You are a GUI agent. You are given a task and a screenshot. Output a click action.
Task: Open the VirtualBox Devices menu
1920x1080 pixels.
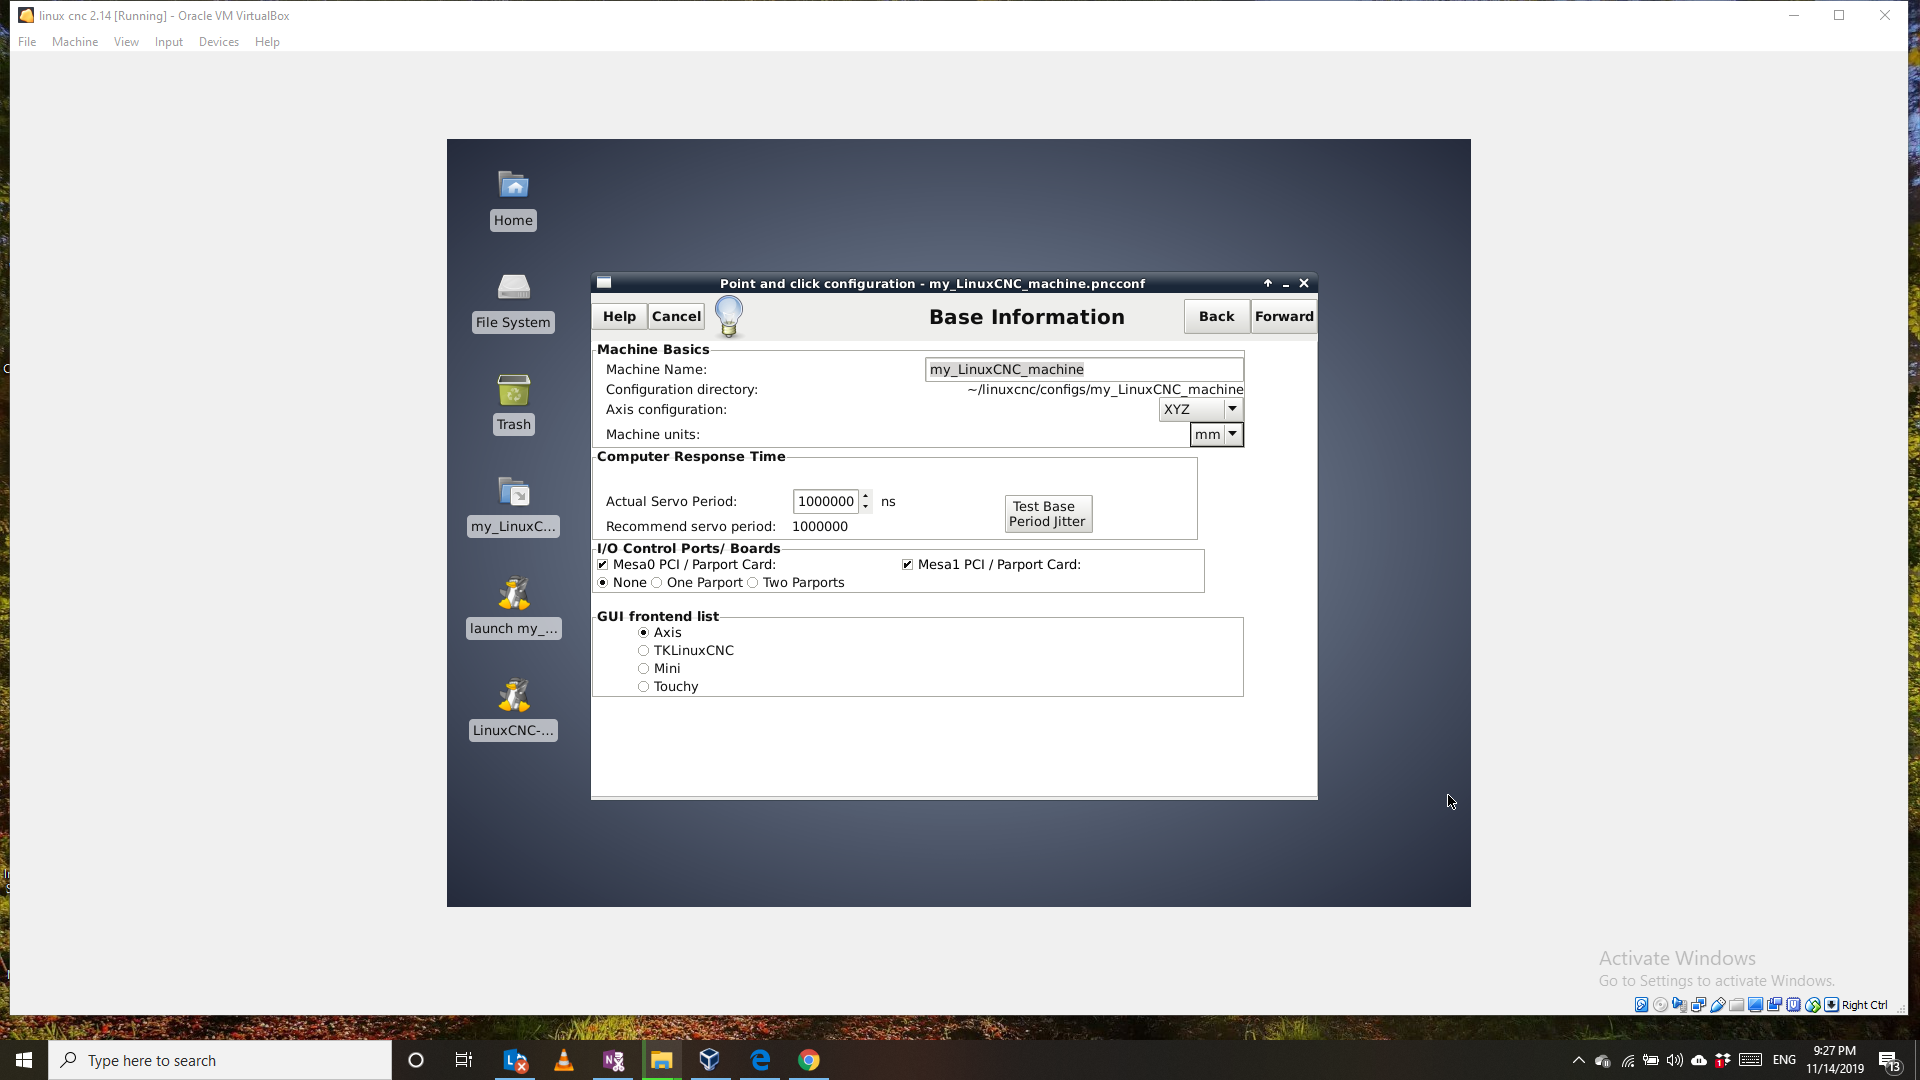(219, 42)
